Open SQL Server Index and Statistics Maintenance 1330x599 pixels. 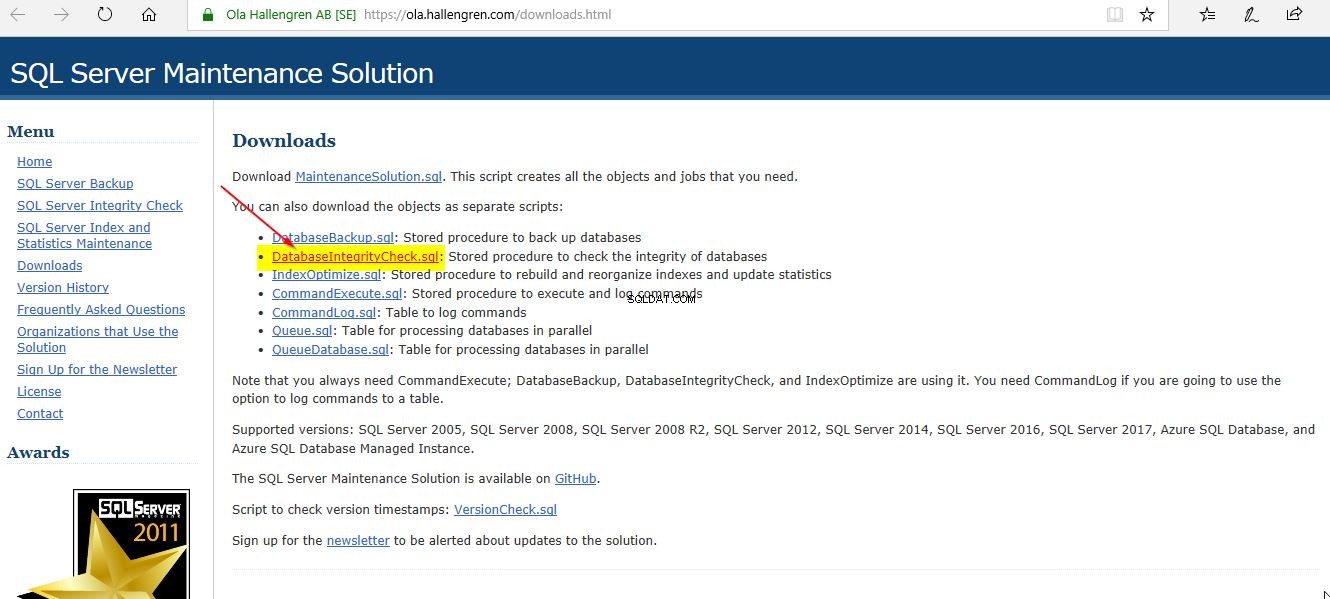pos(85,236)
